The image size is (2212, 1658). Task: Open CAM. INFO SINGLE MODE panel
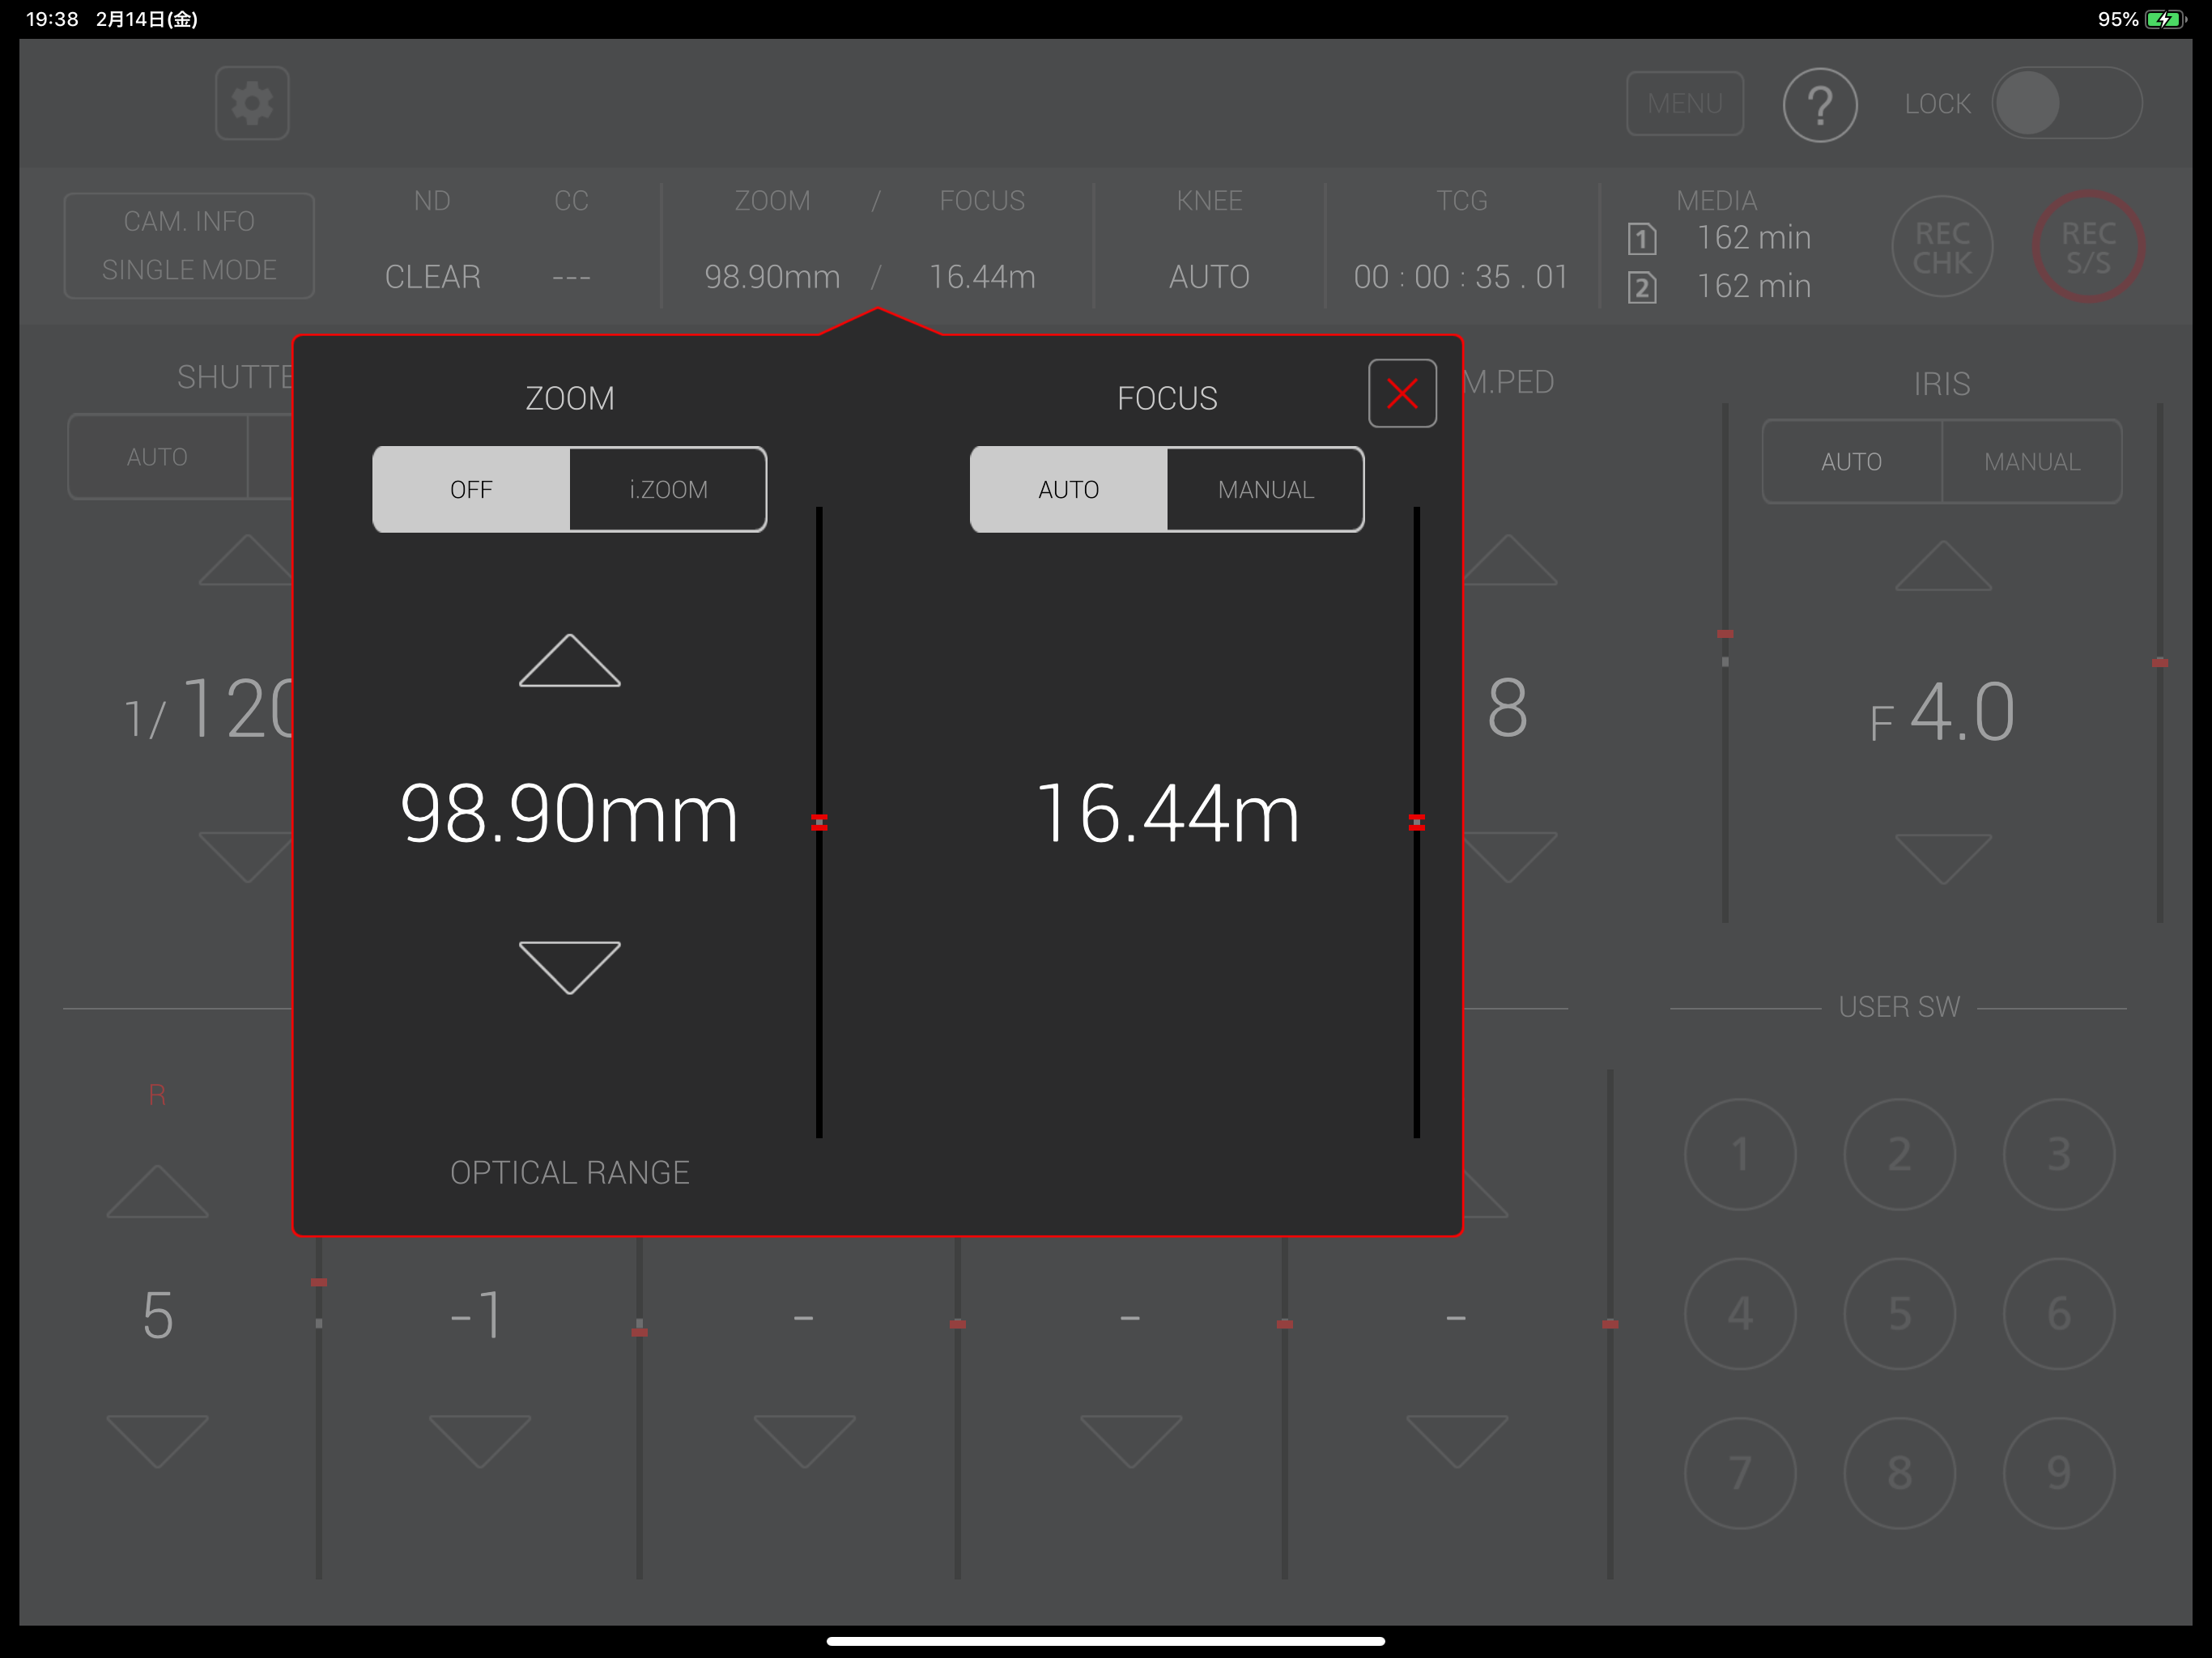point(189,245)
